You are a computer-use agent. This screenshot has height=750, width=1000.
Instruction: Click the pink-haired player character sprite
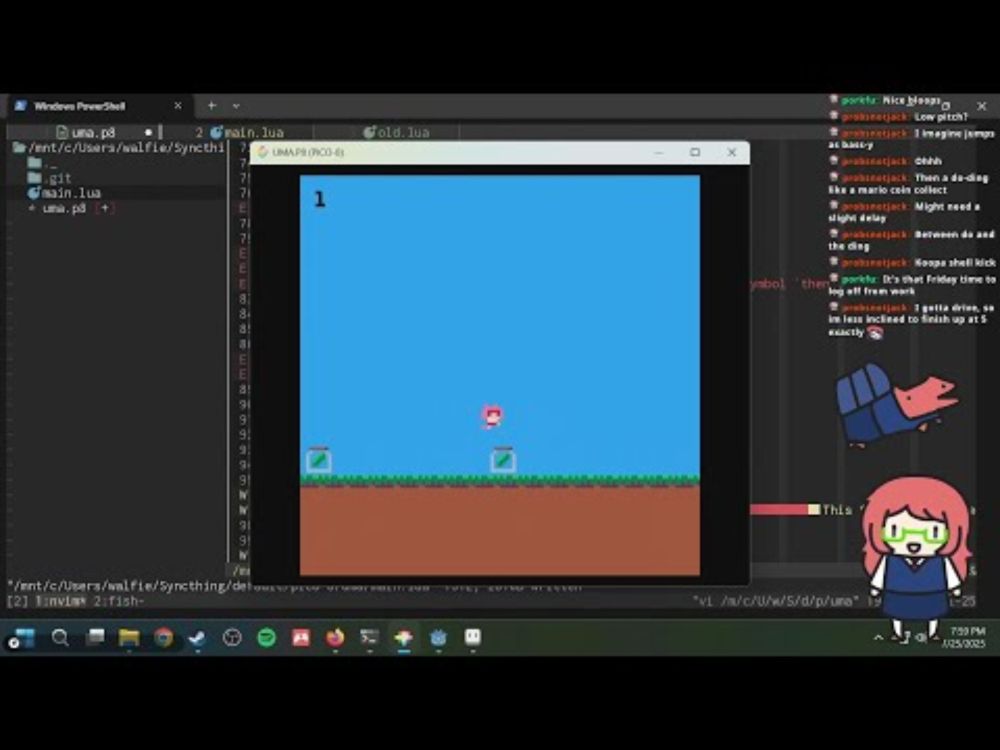492,418
